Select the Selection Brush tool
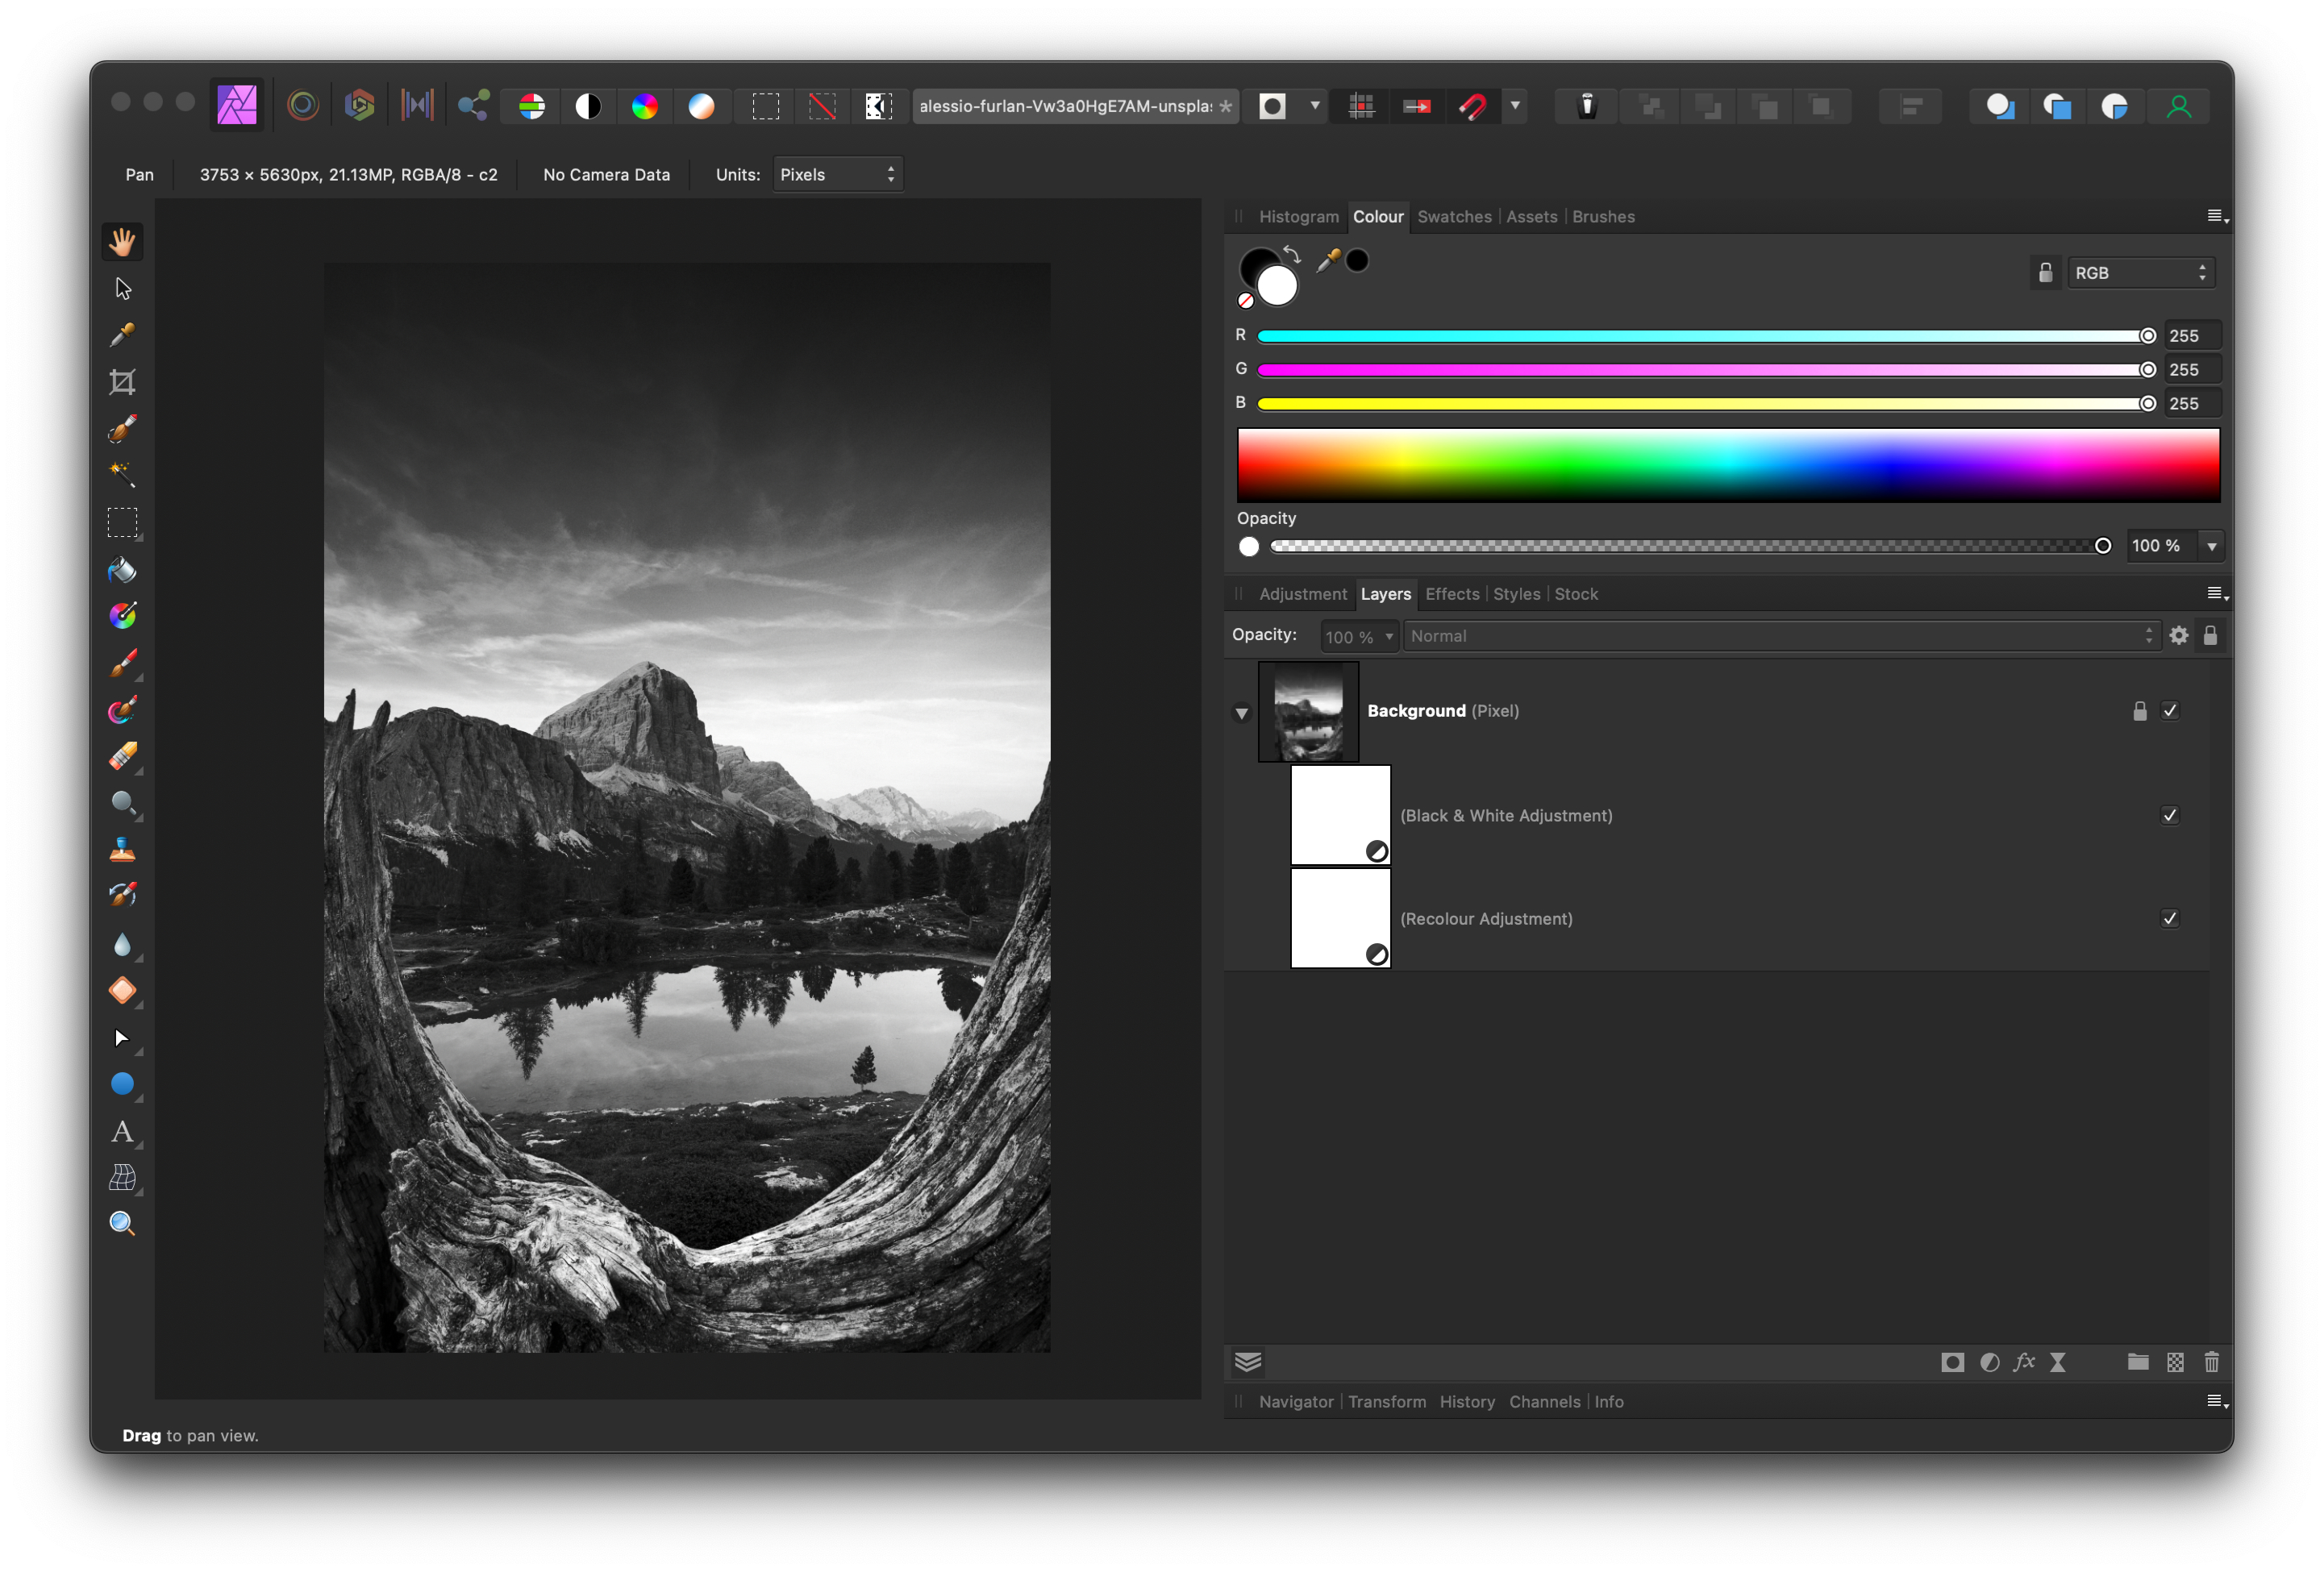The width and height of the screenshot is (2324, 1572). pos(122,429)
